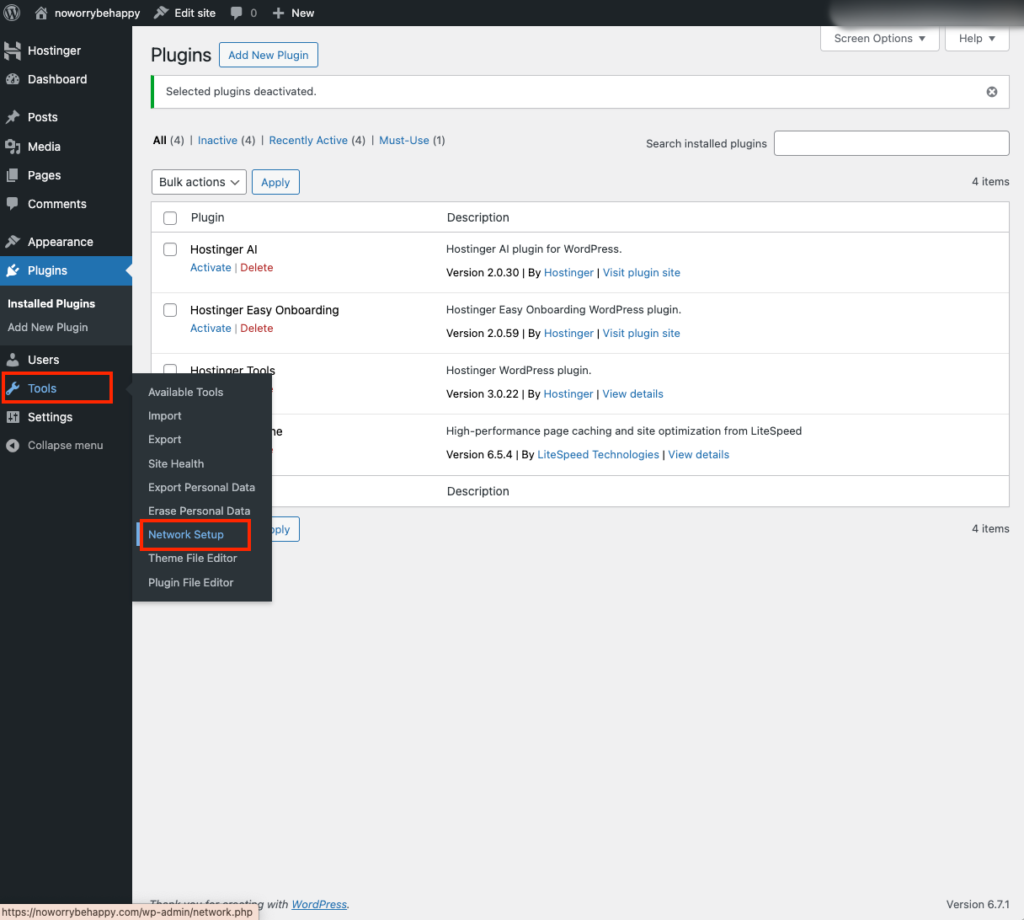
Task: Open Add New Plugin in sidebar submenu
Action: point(47,327)
